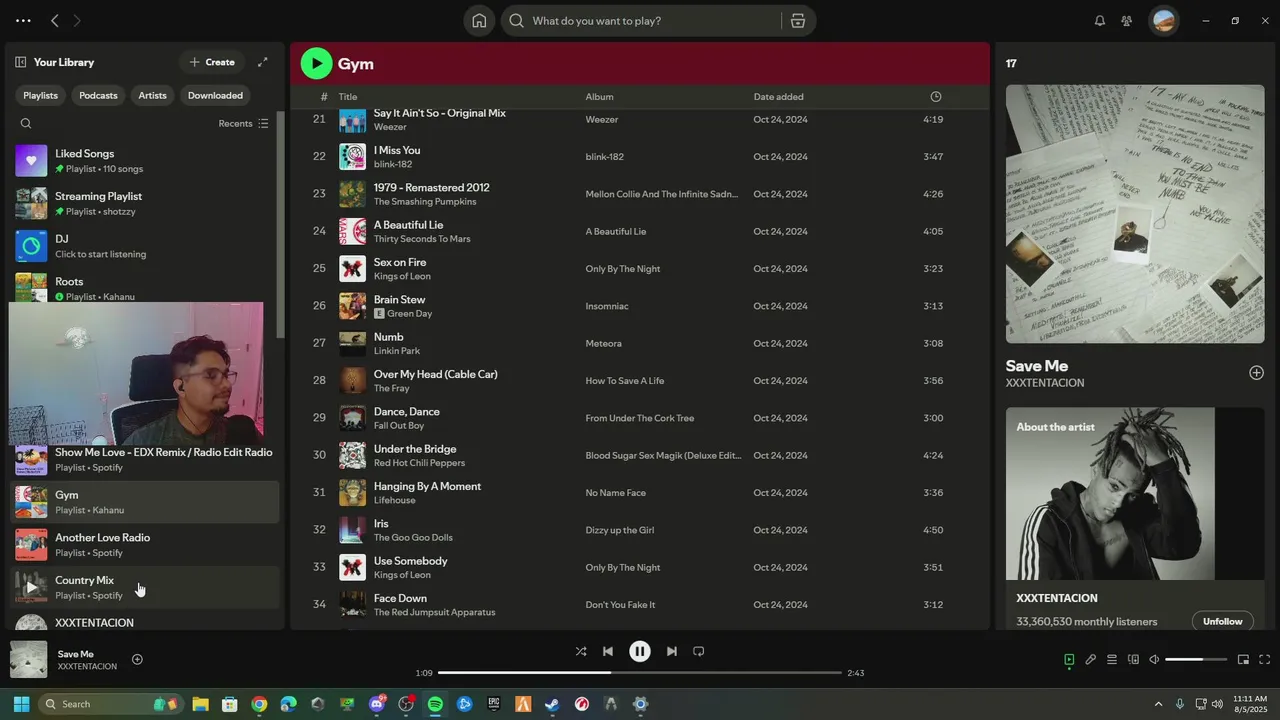Filter library by Podcasts
1280x720 pixels.
click(98, 96)
